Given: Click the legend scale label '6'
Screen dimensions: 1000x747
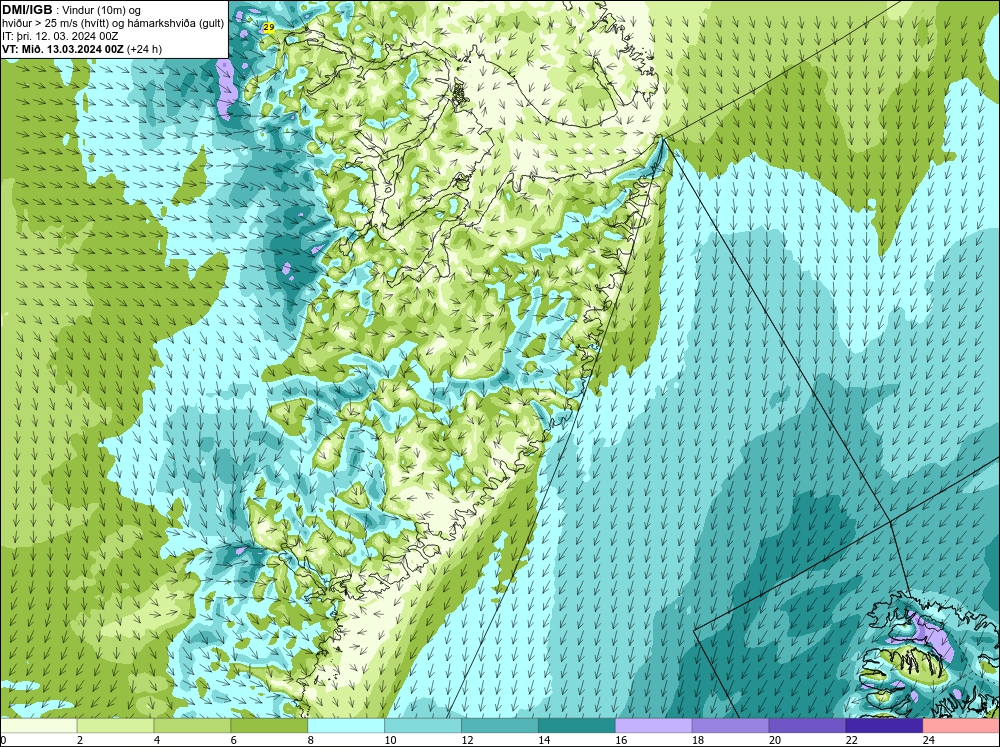Looking at the screenshot, I should pos(233,740).
